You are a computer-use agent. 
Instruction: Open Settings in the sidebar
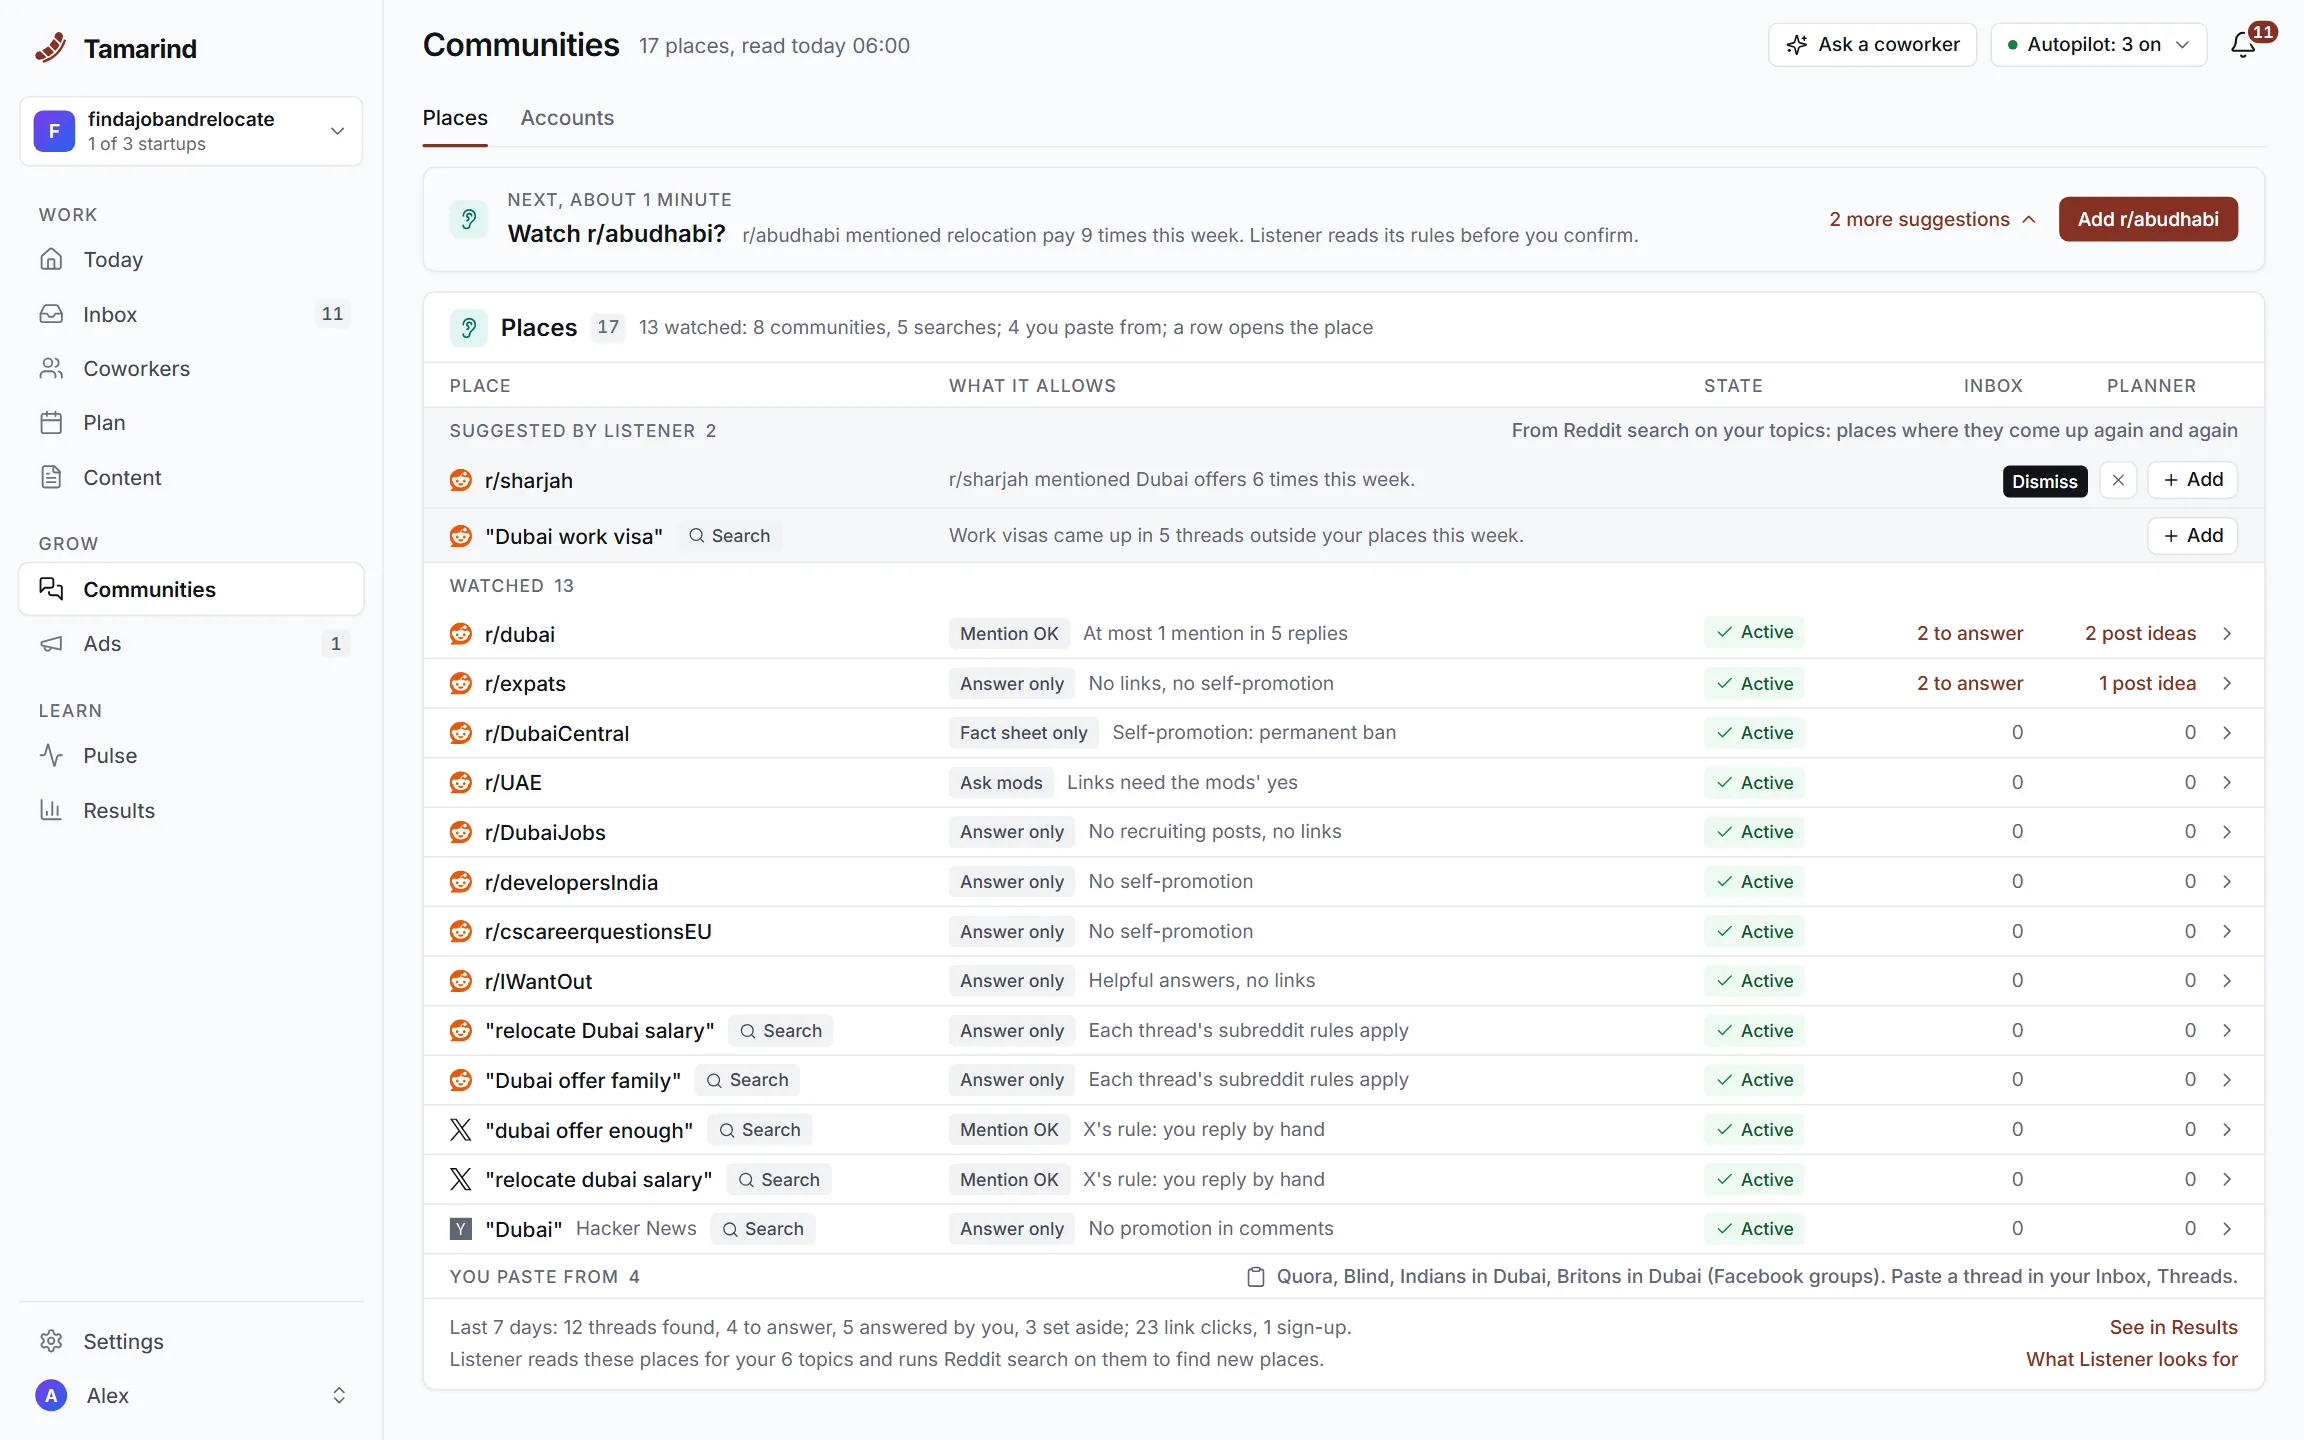click(x=191, y=1341)
